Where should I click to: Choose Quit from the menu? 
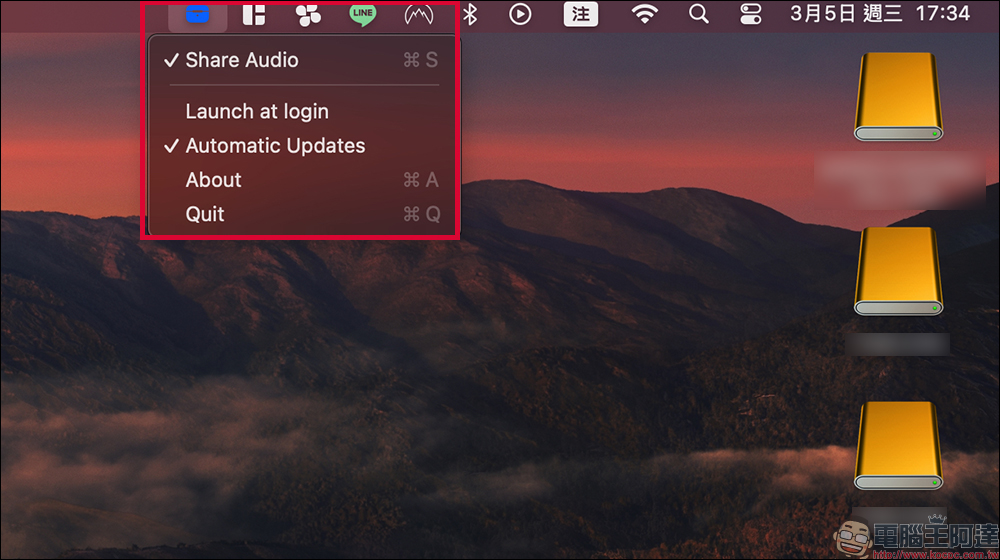pos(205,214)
